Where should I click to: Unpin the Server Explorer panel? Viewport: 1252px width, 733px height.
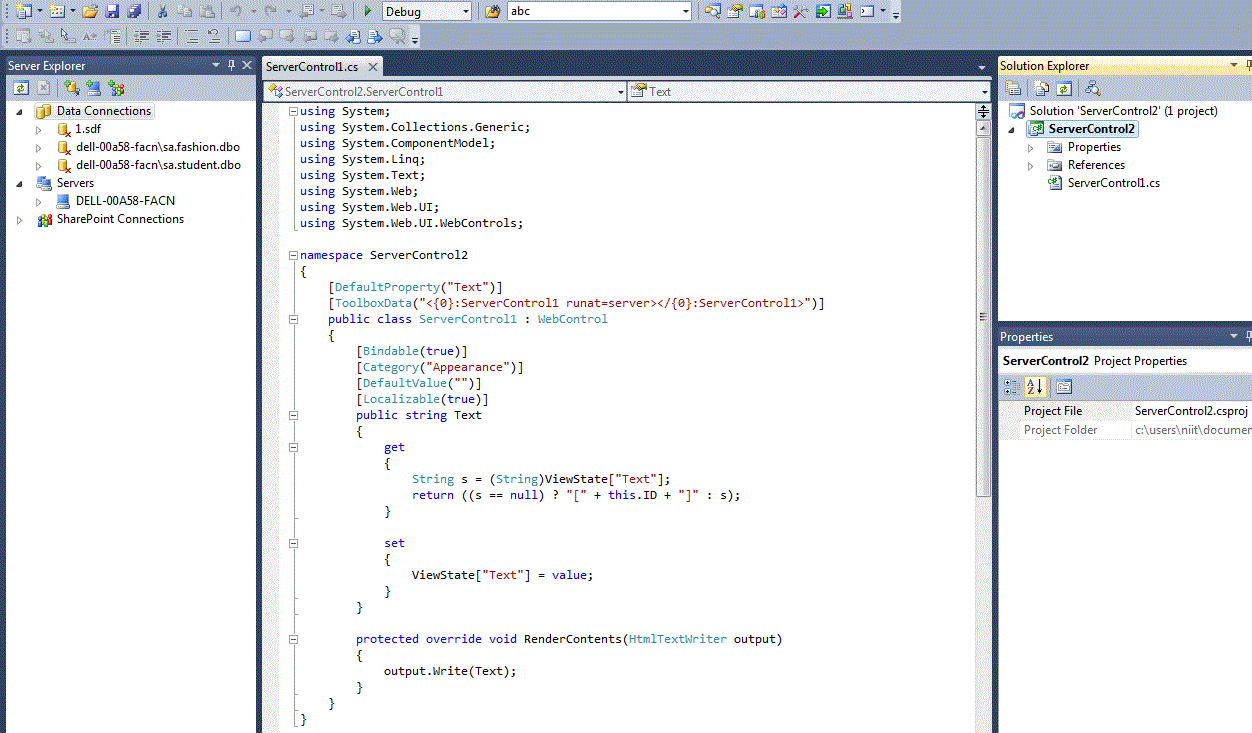click(x=230, y=65)
